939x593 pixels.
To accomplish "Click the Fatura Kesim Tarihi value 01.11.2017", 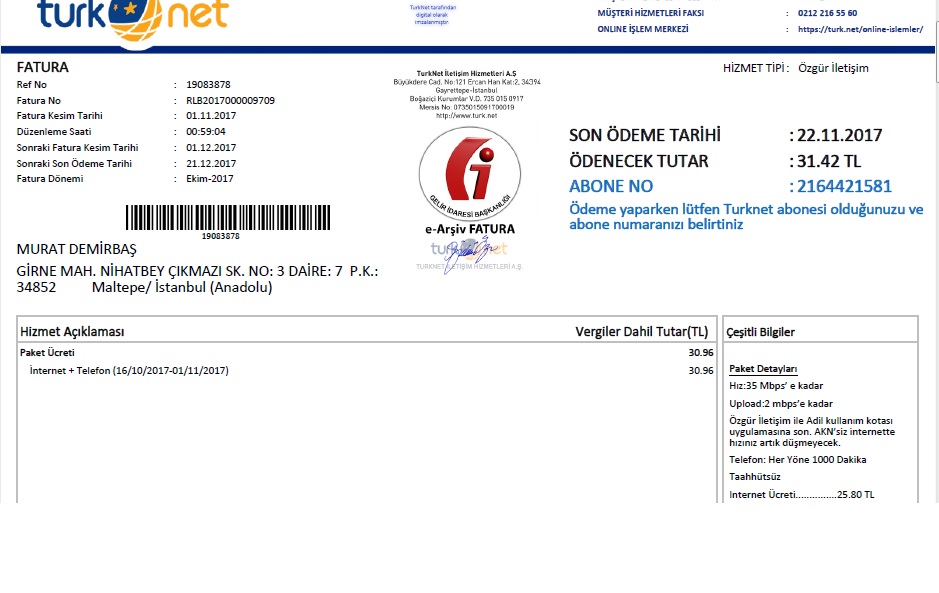I will tap(211, 116).
